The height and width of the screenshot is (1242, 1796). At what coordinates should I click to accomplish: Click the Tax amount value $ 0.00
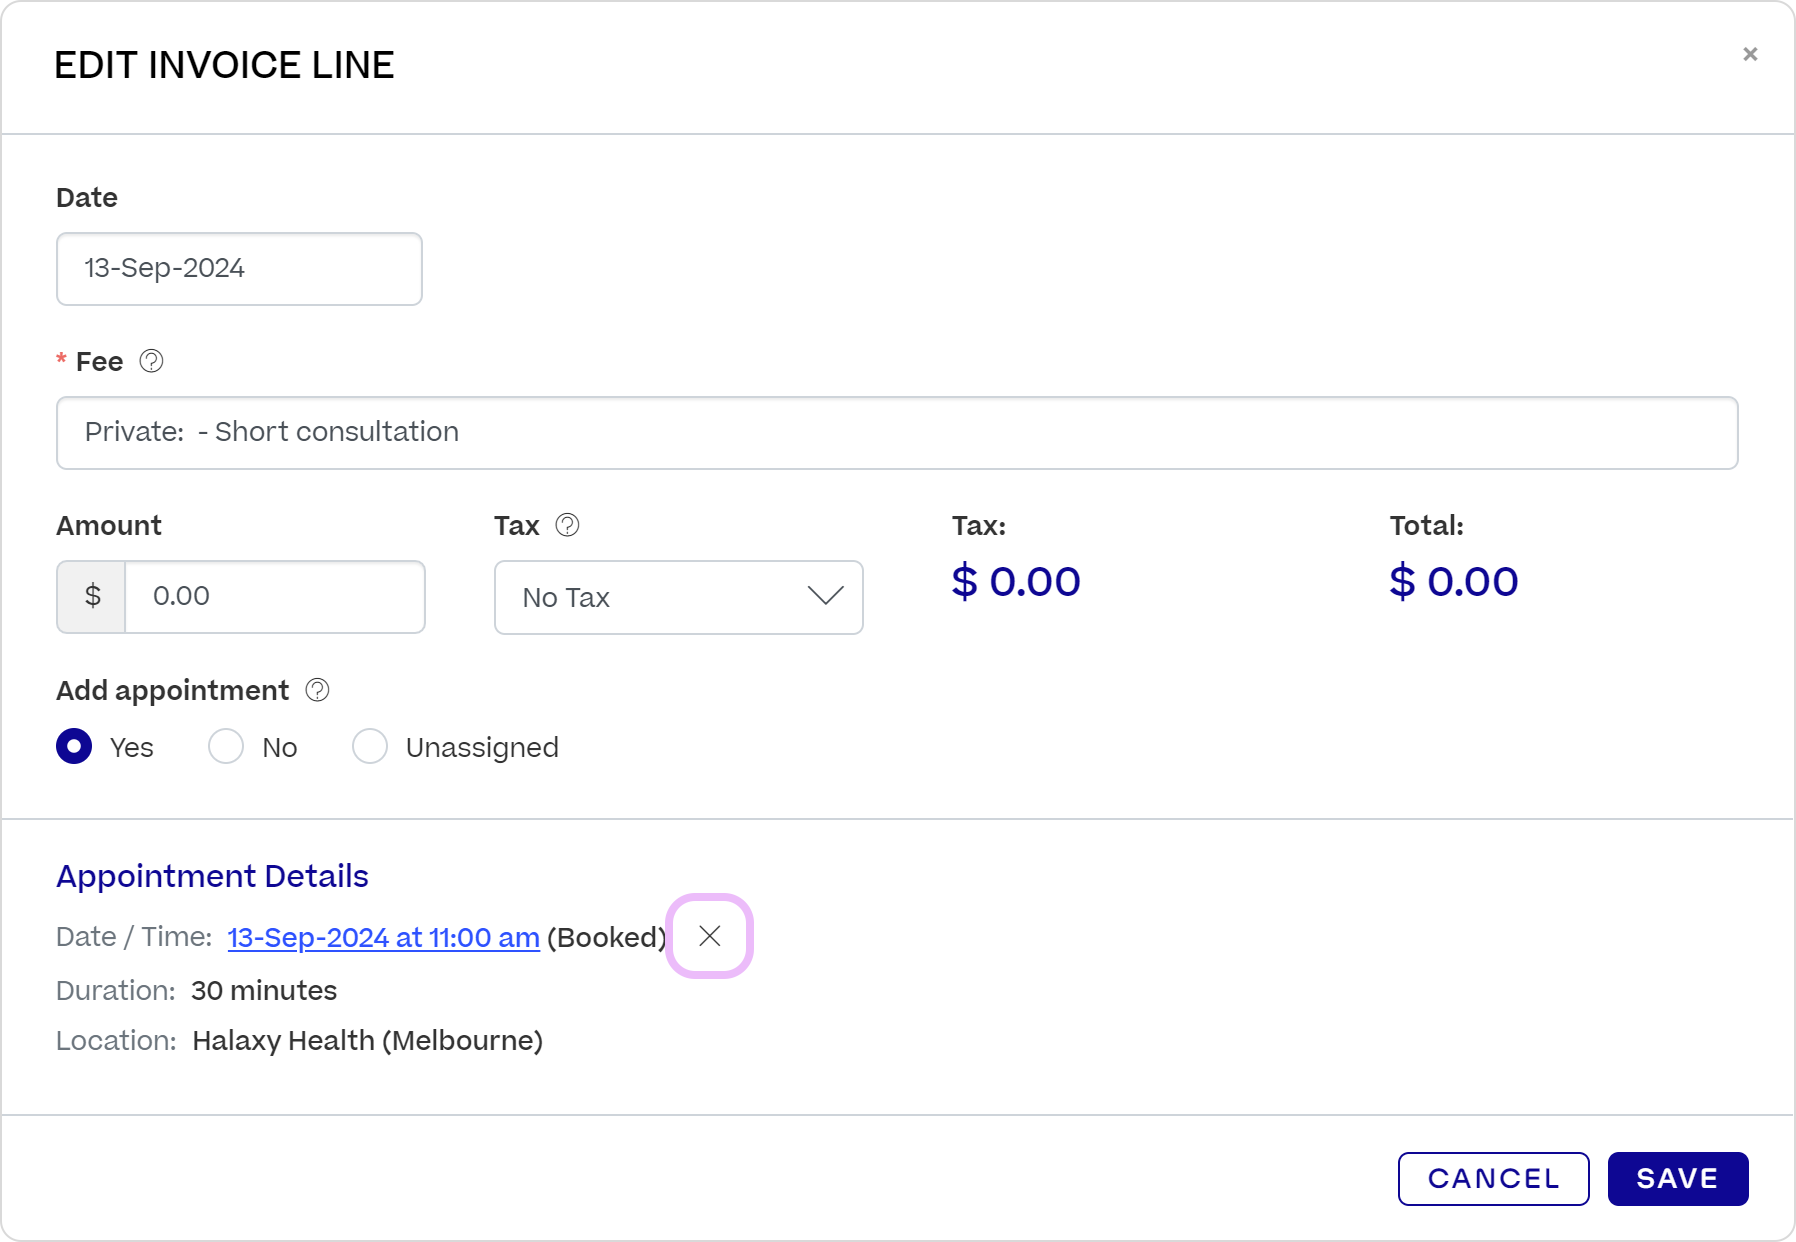coord(1016,581)
